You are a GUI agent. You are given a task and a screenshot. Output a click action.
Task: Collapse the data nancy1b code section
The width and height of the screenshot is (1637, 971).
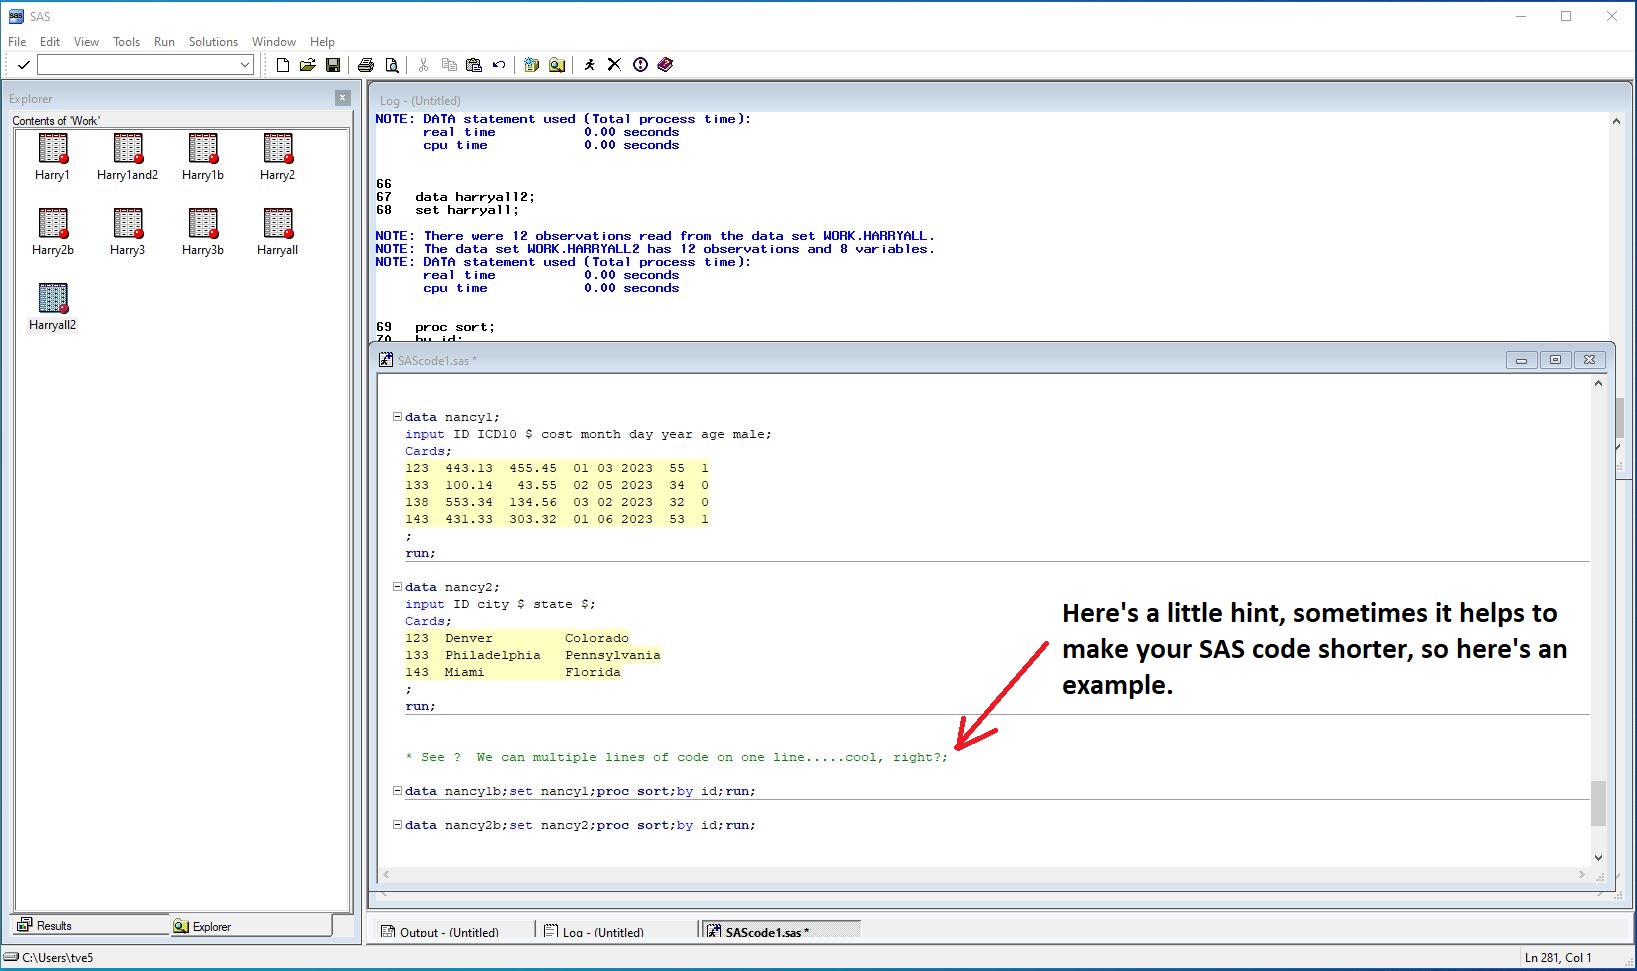397,791
